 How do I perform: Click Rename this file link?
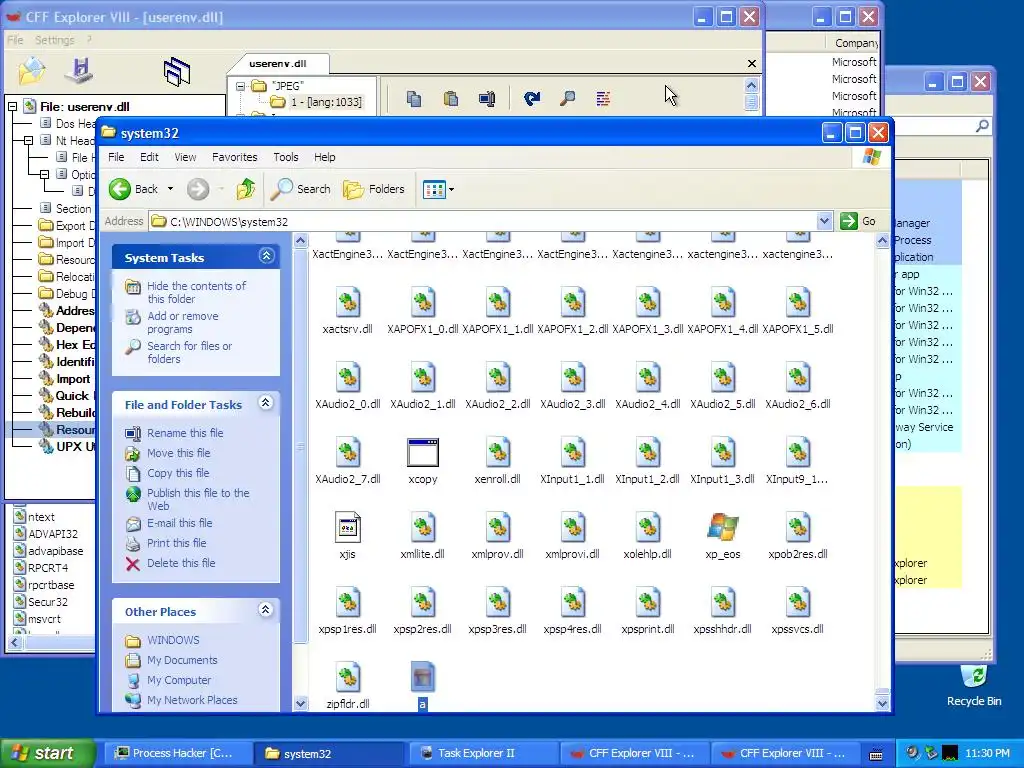point(185,433)
